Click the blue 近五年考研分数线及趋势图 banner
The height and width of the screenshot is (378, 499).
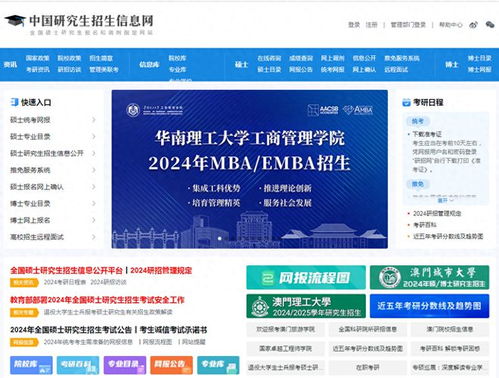pyautogui.click(x=429, y=306)
